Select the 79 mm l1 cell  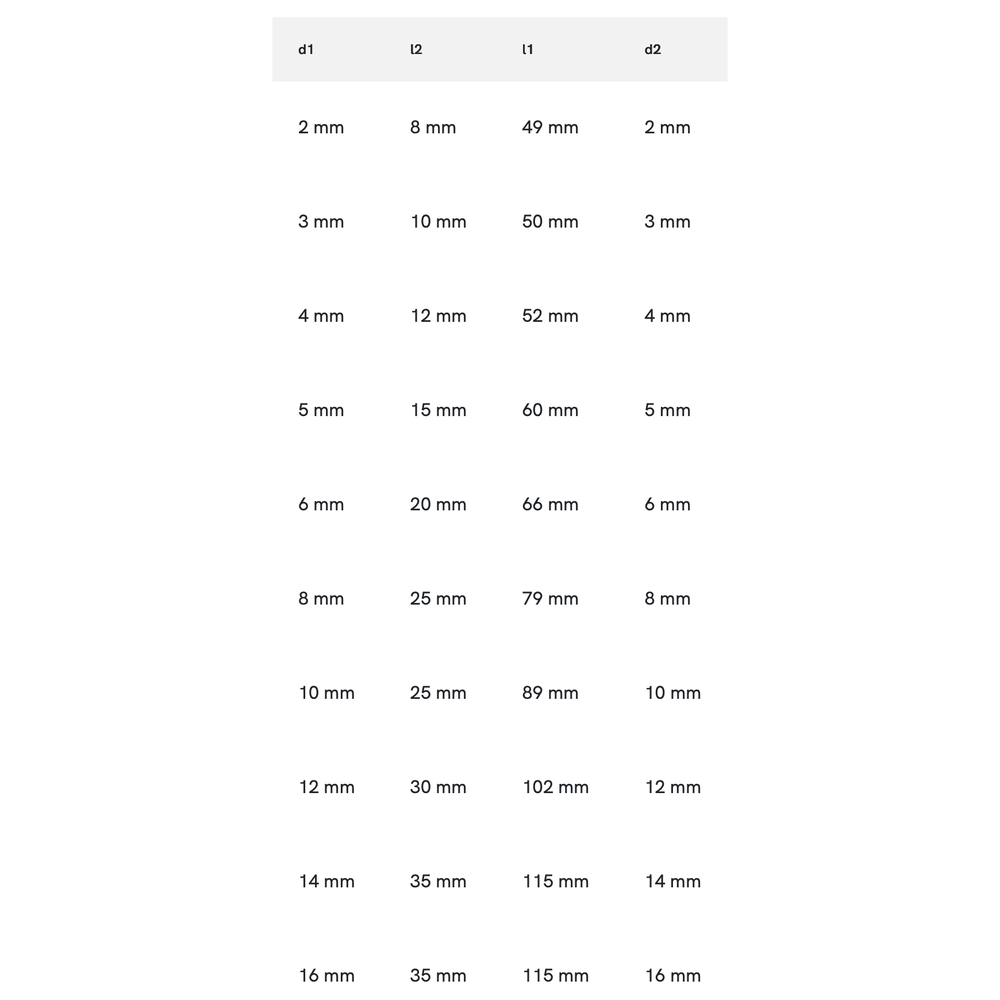click(x=550, y=599)
